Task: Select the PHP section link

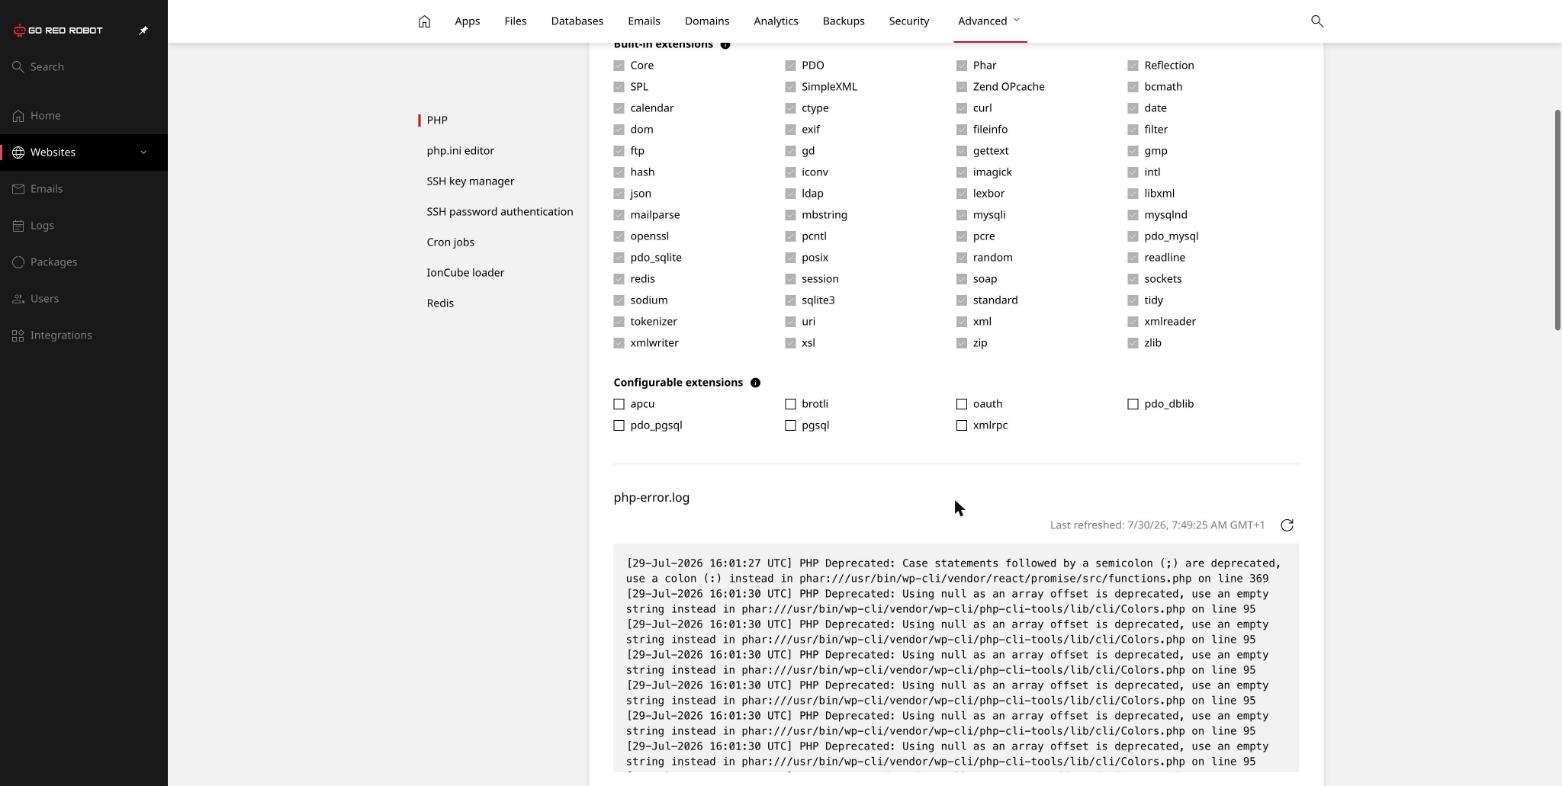Action: point(437,120)
